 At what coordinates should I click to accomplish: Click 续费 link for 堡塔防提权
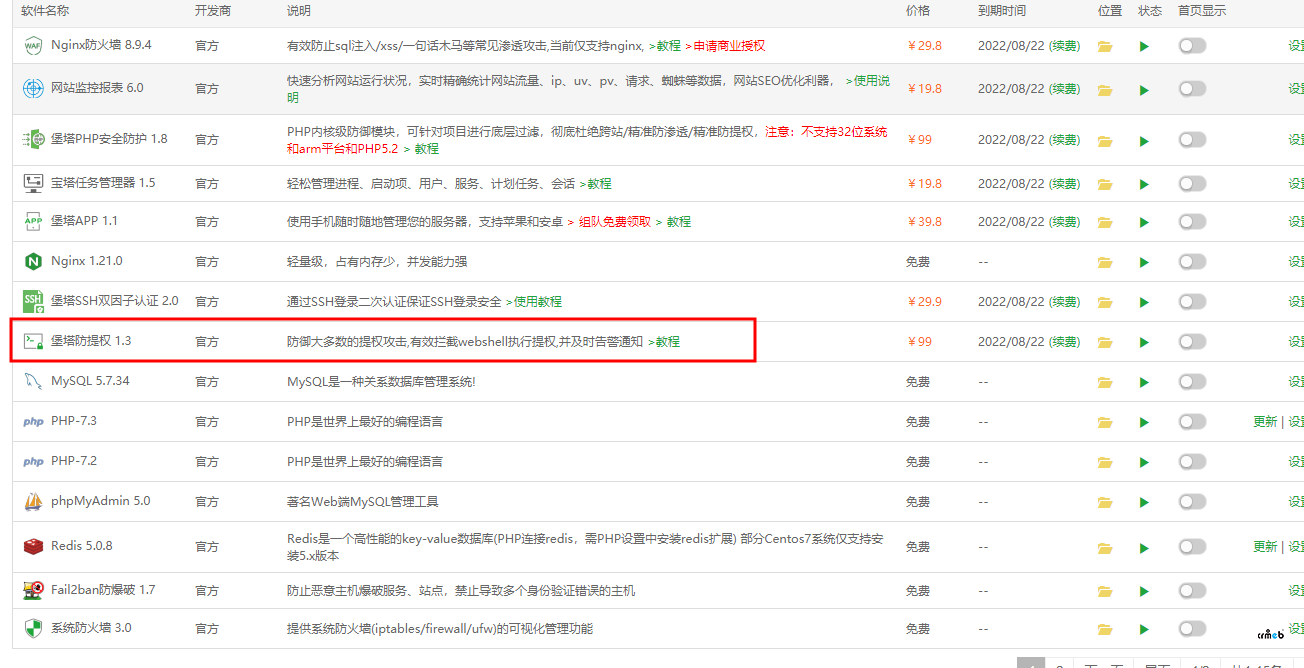1065,341
